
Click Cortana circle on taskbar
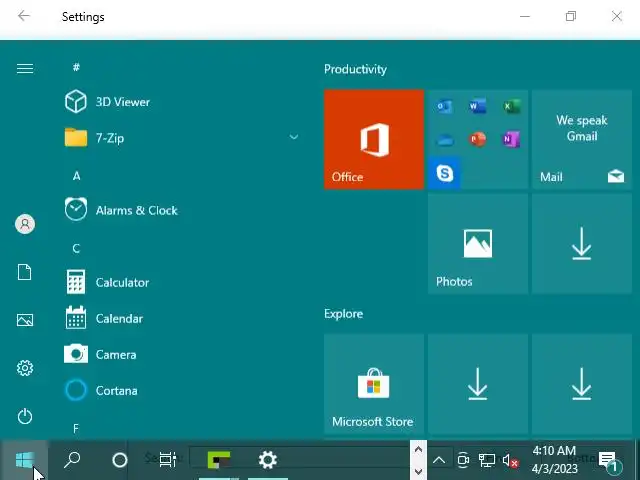point(120,460)
